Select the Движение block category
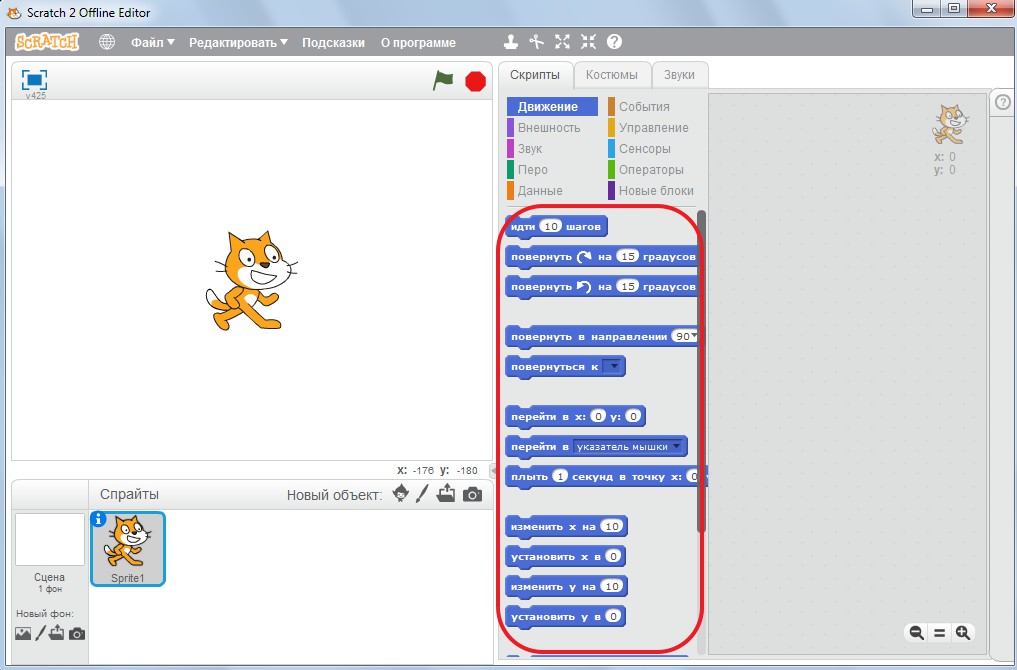This screenshot has height=670, width=1017. click(552, 106)
